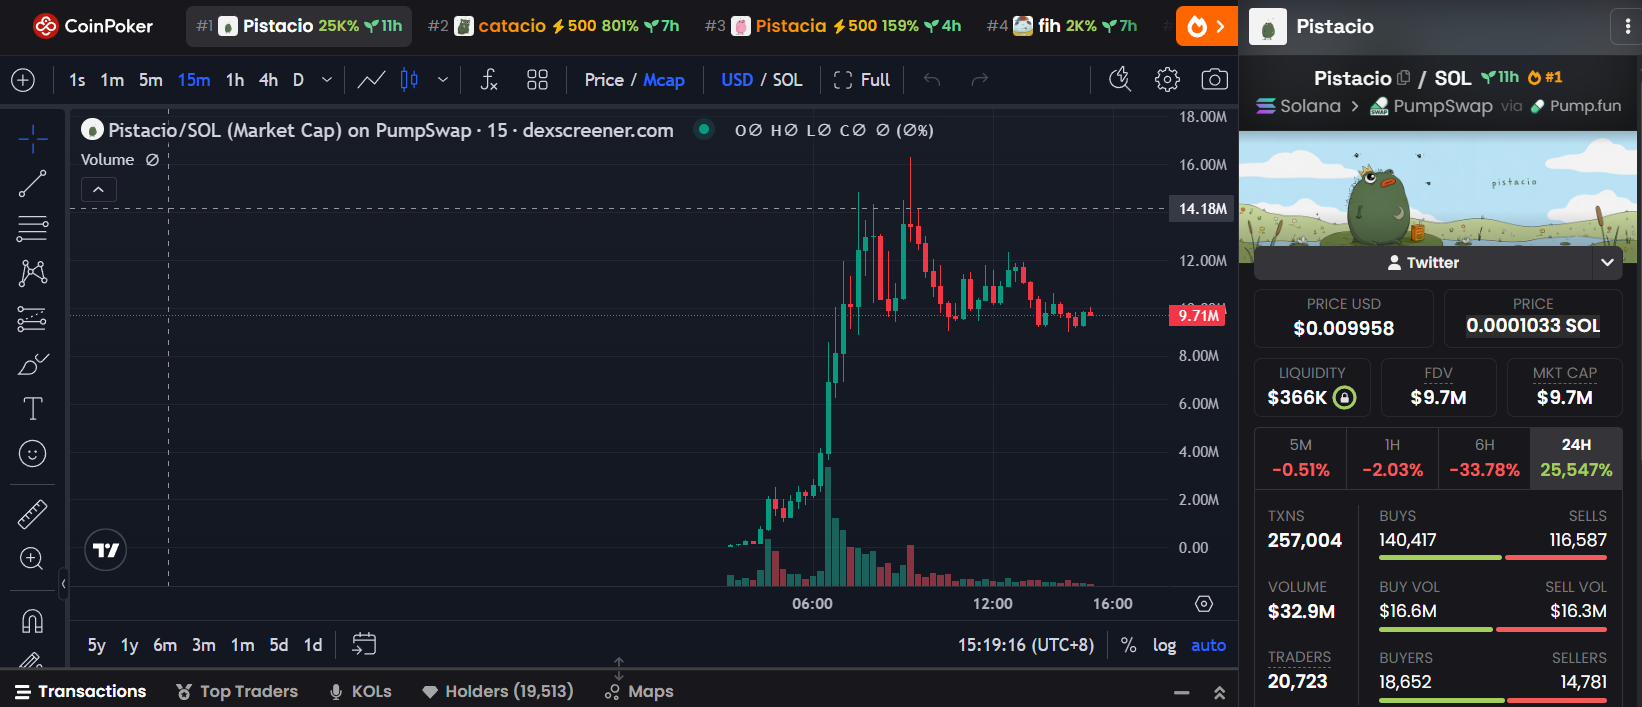Open the Maps tab
This screenshot has height=707, width=1642.
click(639, 691)
